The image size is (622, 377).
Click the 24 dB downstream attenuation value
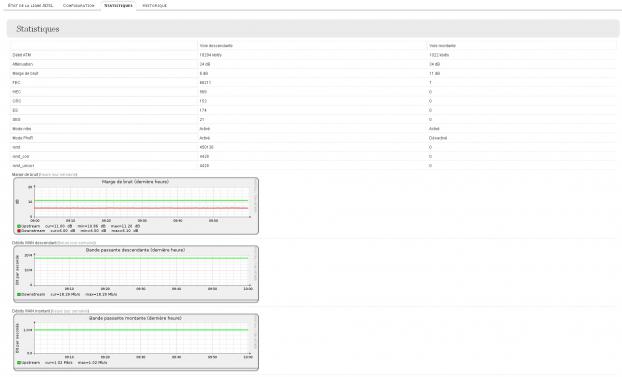(205, 64)
